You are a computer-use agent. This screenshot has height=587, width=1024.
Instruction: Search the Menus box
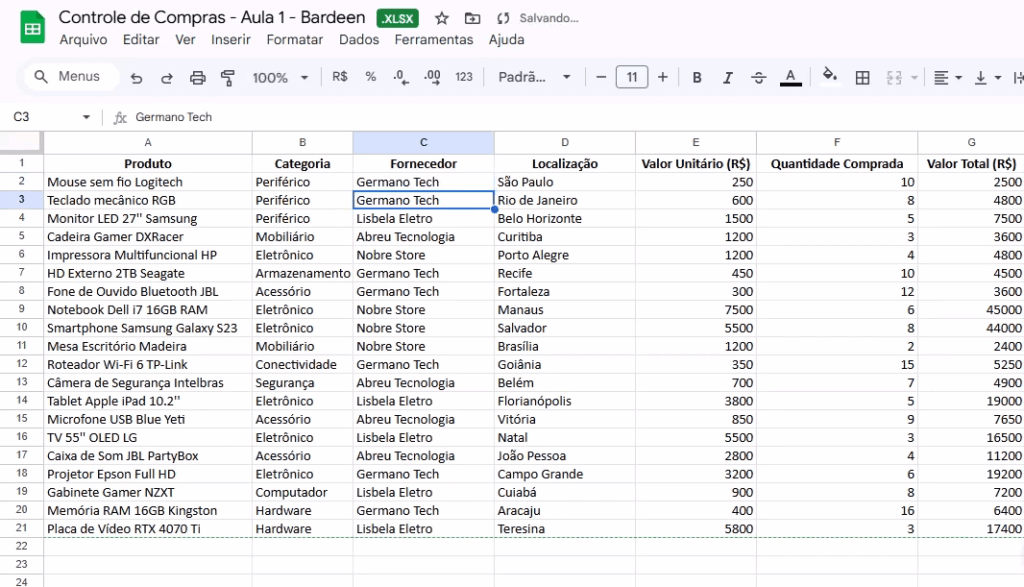72,76
